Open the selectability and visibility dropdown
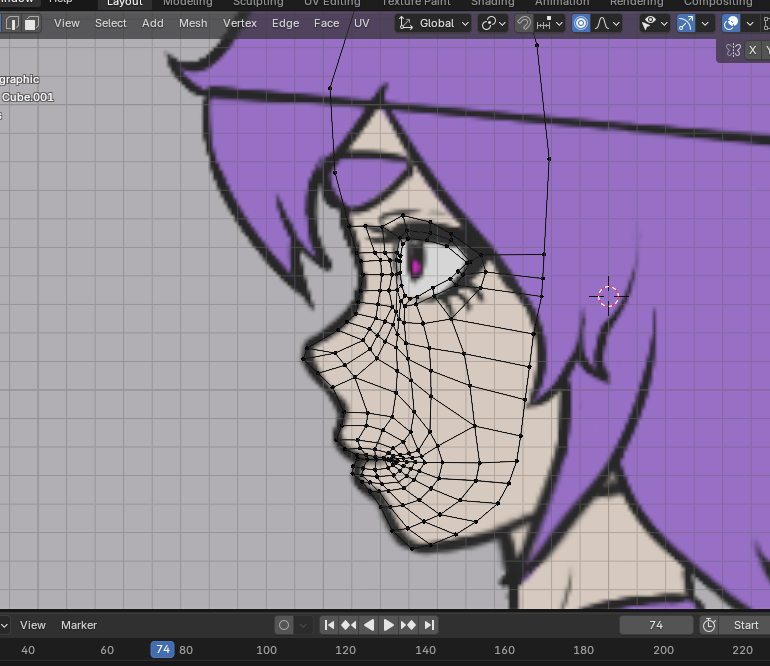The image size is (770, 666). click(x=655, y=23)
